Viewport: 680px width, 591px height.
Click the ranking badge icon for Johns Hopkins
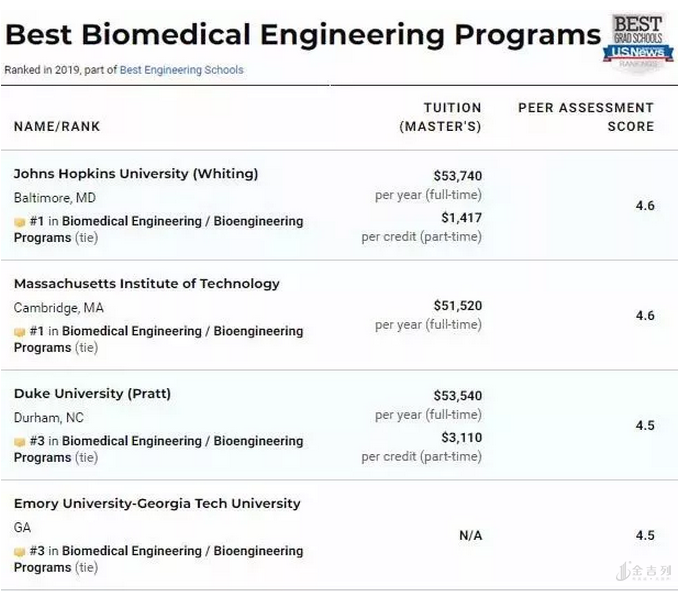19,222
